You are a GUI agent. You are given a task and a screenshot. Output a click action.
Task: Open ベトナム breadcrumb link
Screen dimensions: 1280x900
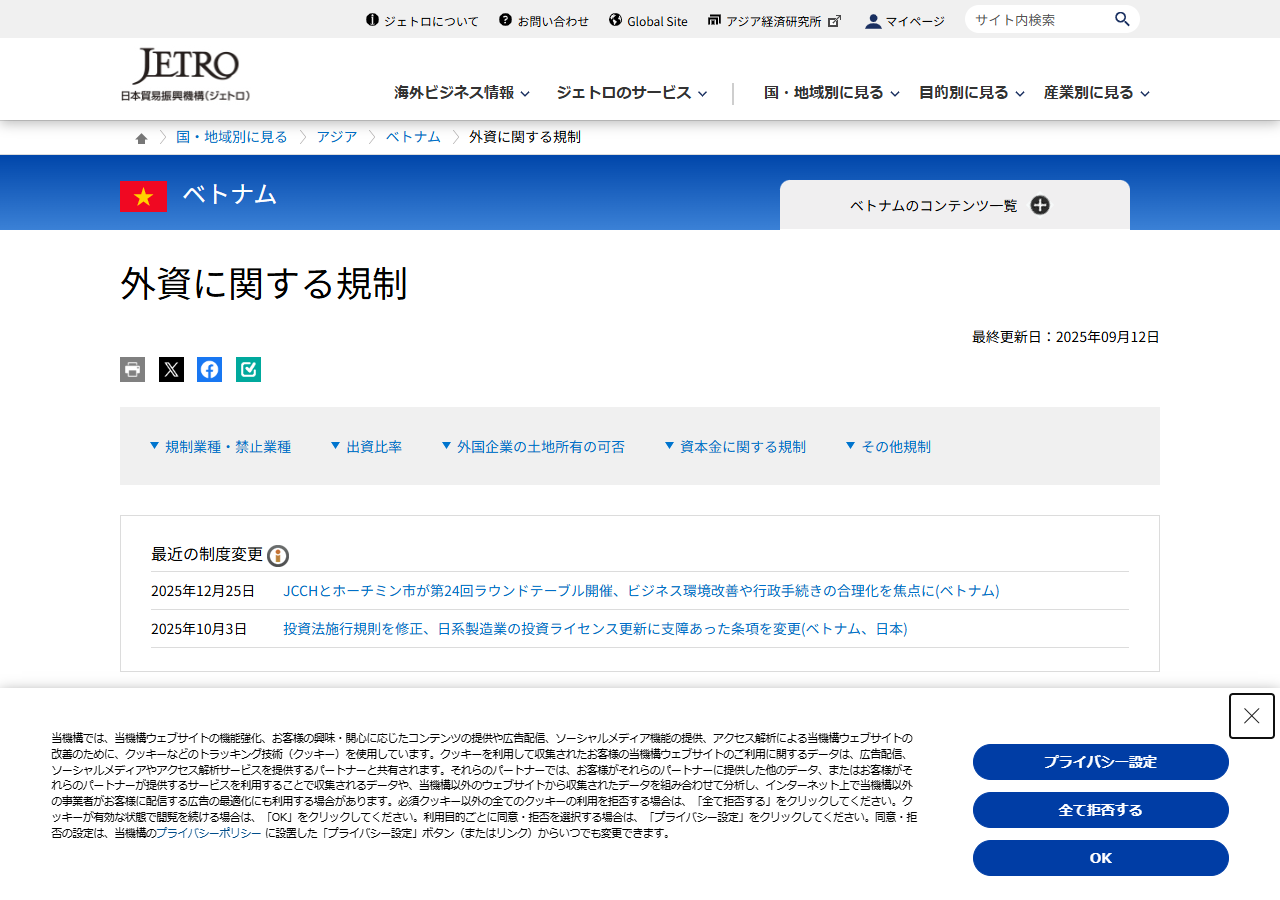[x=413, y=137]
